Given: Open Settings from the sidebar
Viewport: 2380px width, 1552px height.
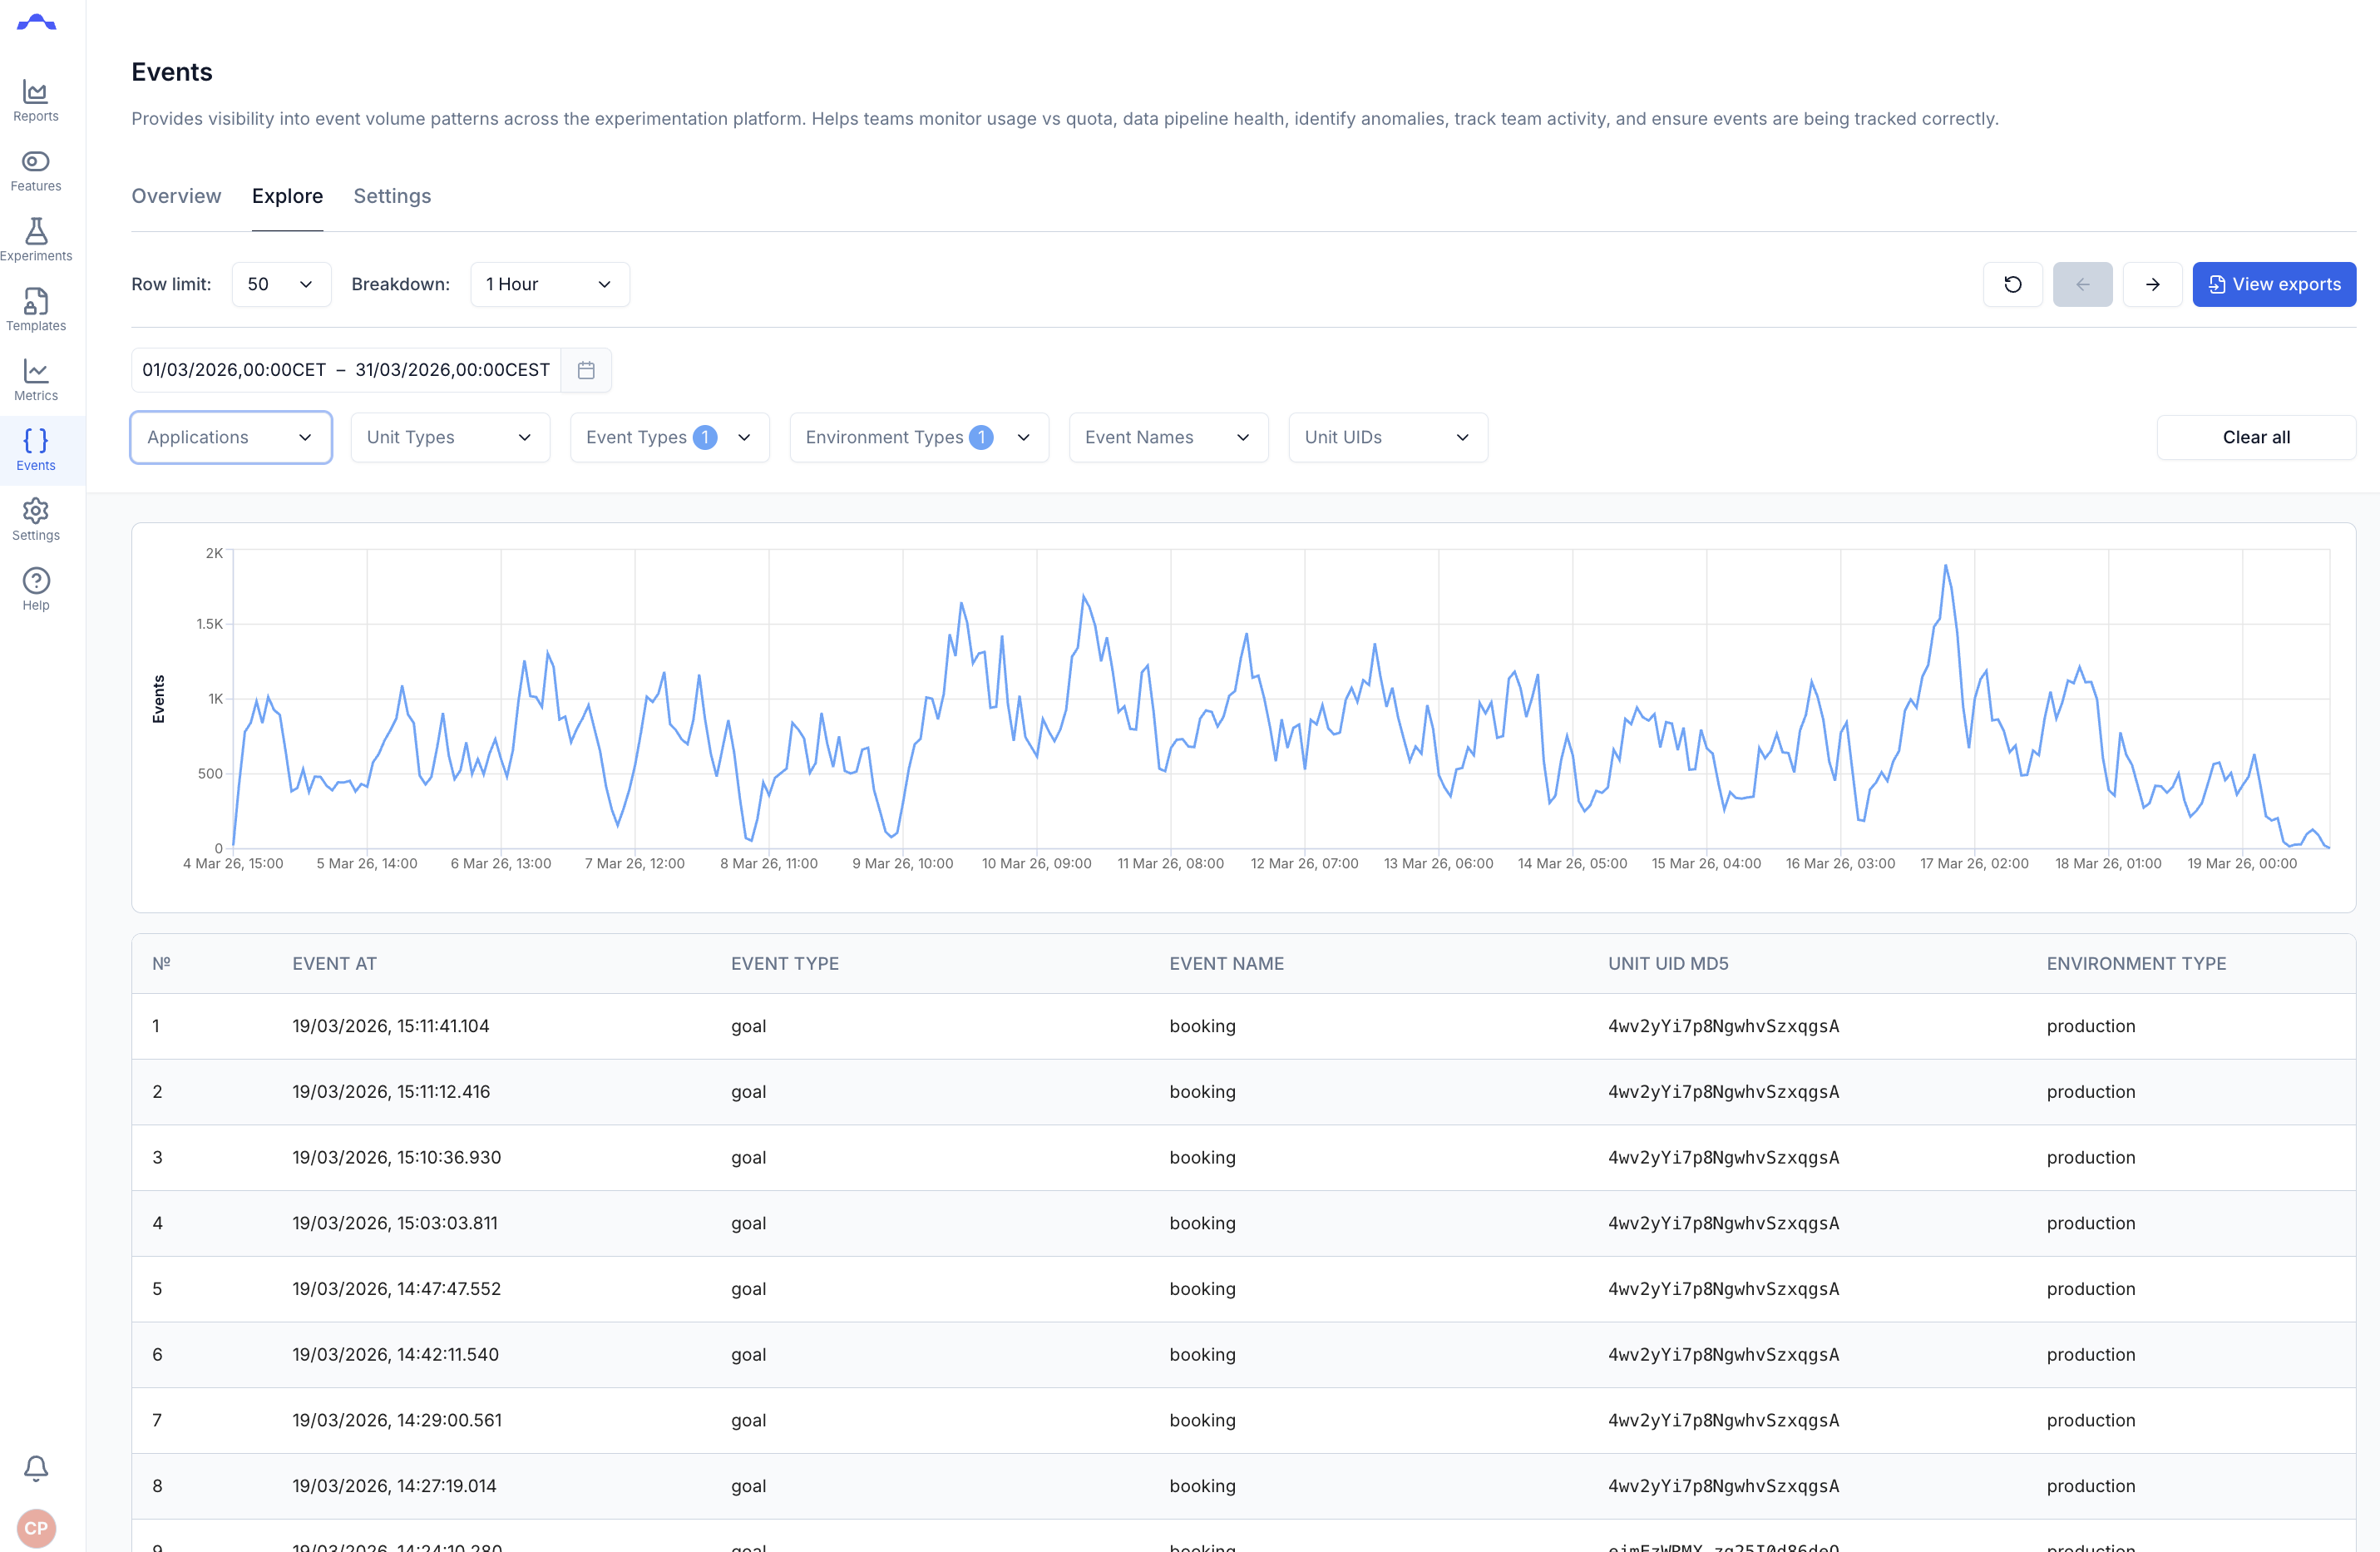Looking at the screenshot, I should [x=36, y=521].
